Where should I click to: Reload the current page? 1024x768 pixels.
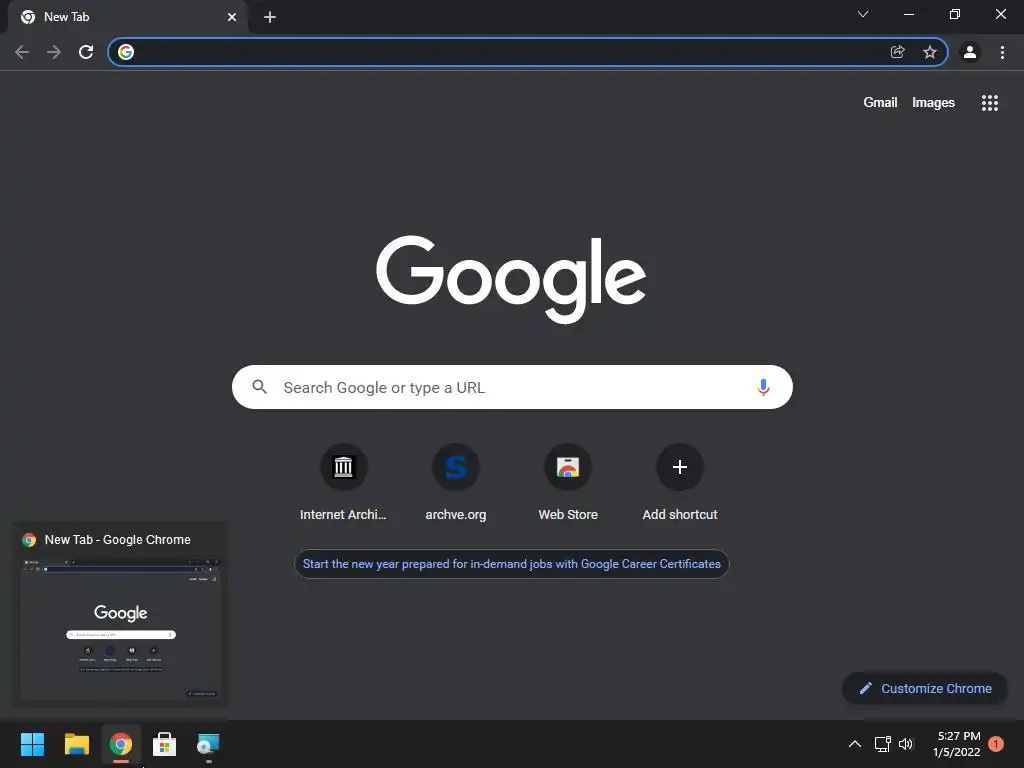click(86, 52)
